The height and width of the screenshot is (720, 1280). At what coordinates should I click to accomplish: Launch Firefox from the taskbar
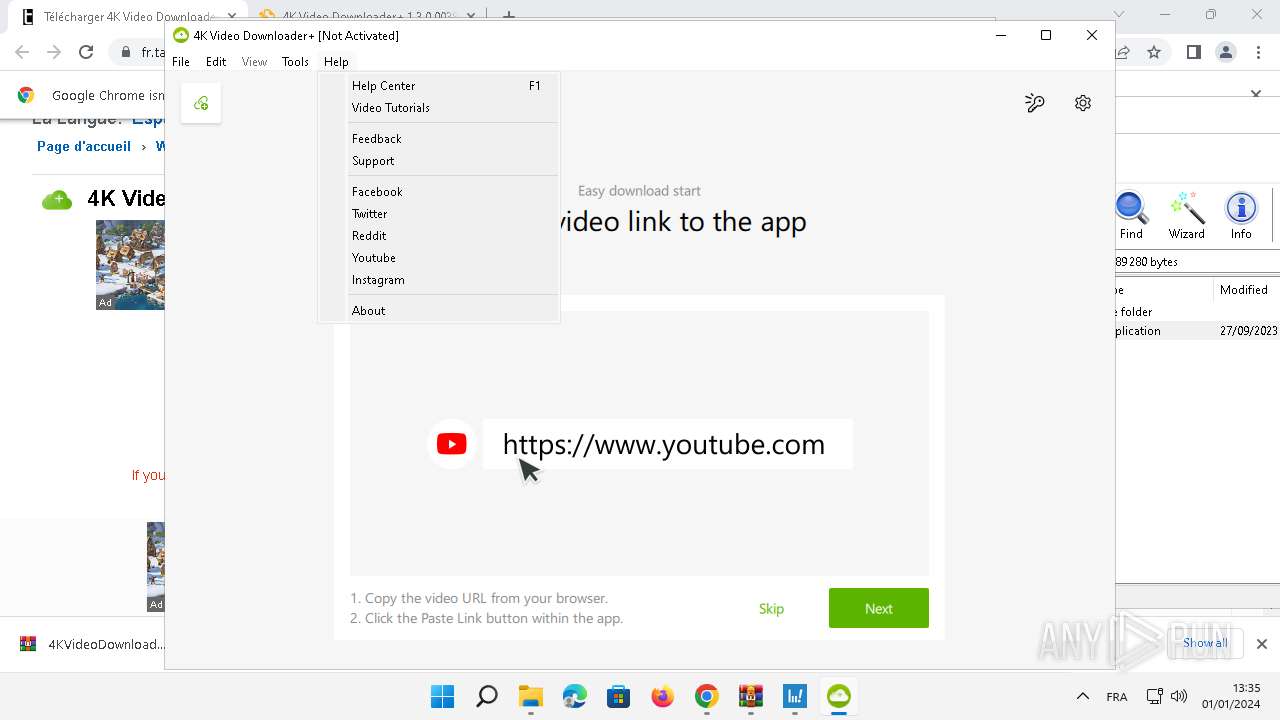pyautogui.click(x=662, y=696)
